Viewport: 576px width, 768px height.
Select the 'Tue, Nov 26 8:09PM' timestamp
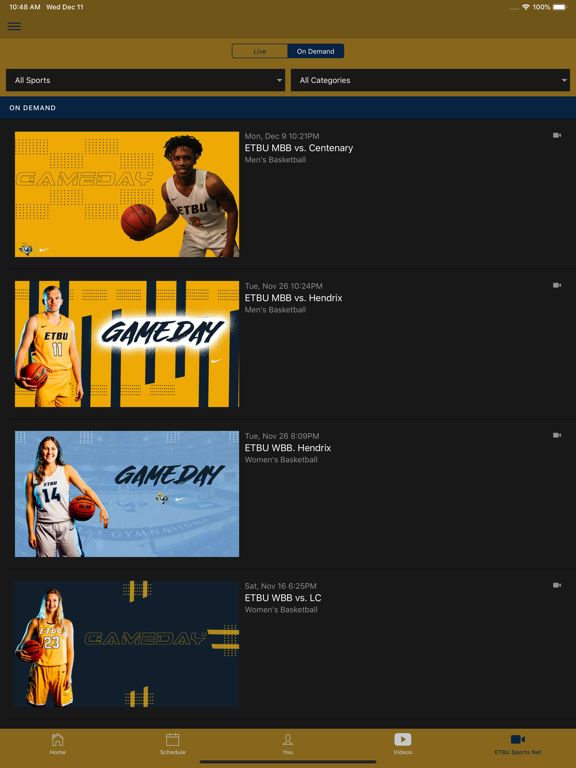tap(282, 436)
